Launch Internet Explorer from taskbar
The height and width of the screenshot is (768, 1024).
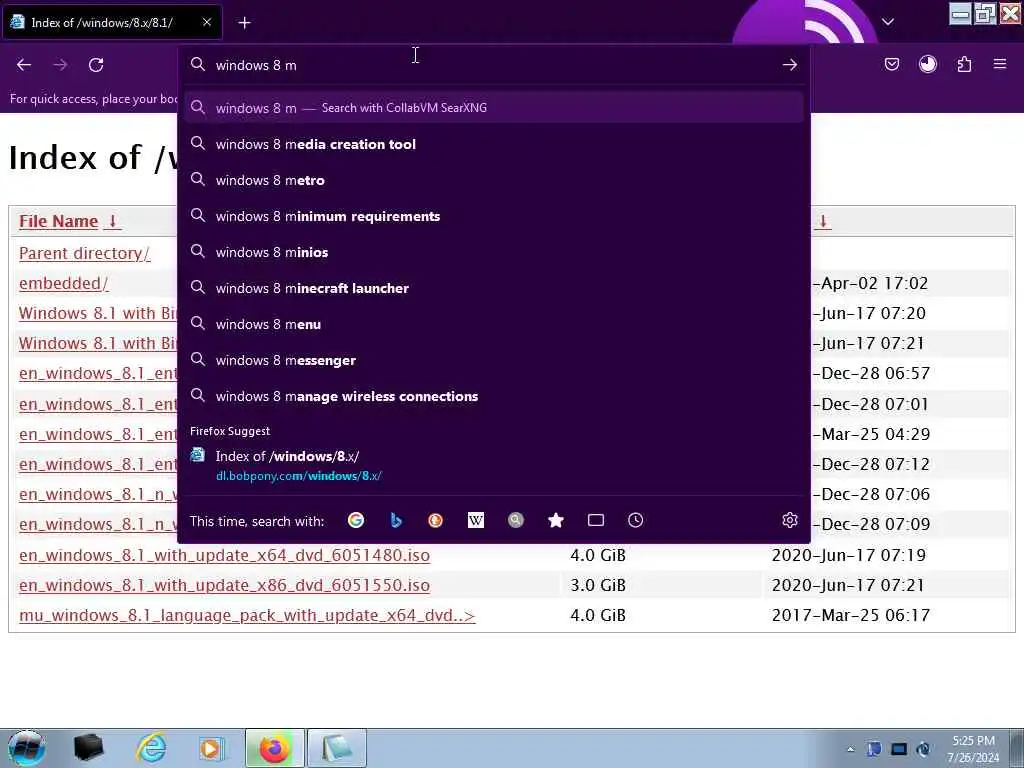[151, 748]
